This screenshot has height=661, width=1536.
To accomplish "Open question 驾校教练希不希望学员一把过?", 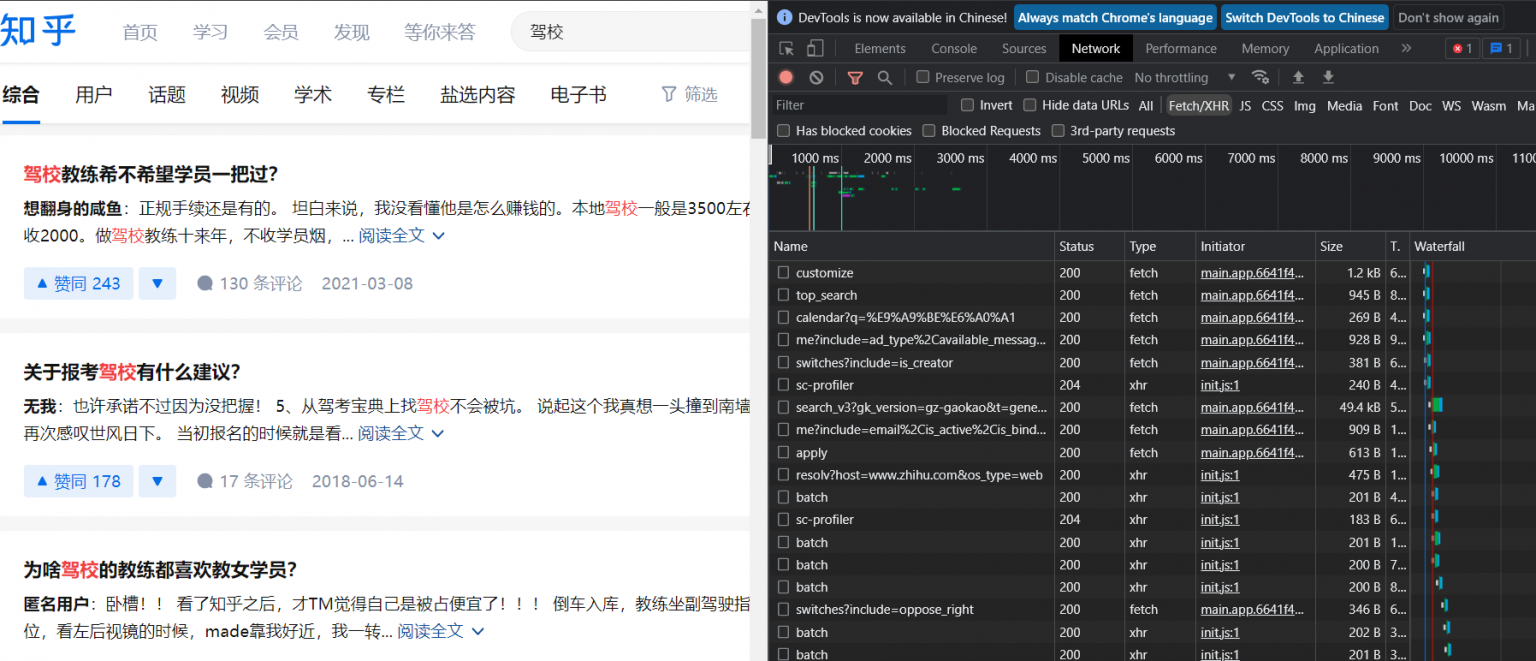I will pyautogui.click(x=150, y=174).
